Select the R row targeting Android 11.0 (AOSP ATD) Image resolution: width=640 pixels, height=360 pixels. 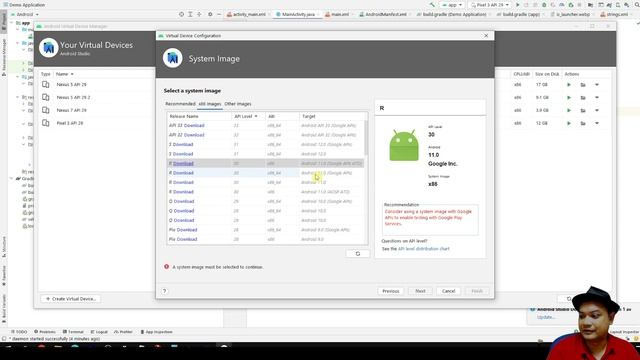[265, 192]
